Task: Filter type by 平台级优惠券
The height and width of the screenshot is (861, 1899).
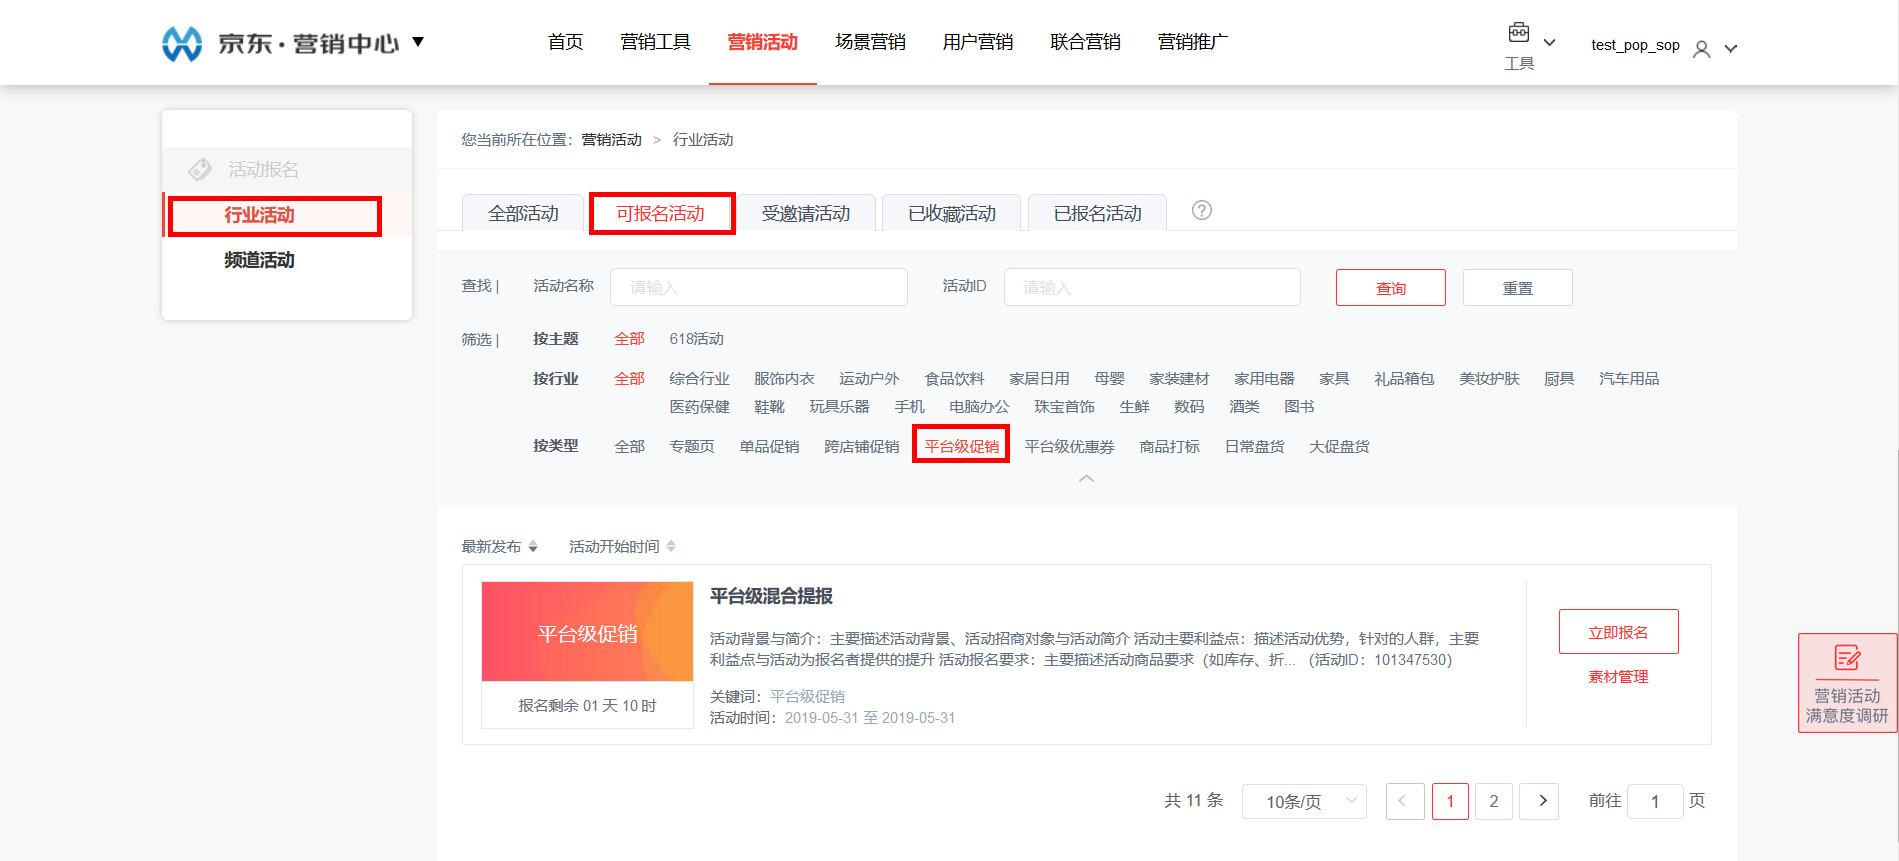Action: [1069, 447]
